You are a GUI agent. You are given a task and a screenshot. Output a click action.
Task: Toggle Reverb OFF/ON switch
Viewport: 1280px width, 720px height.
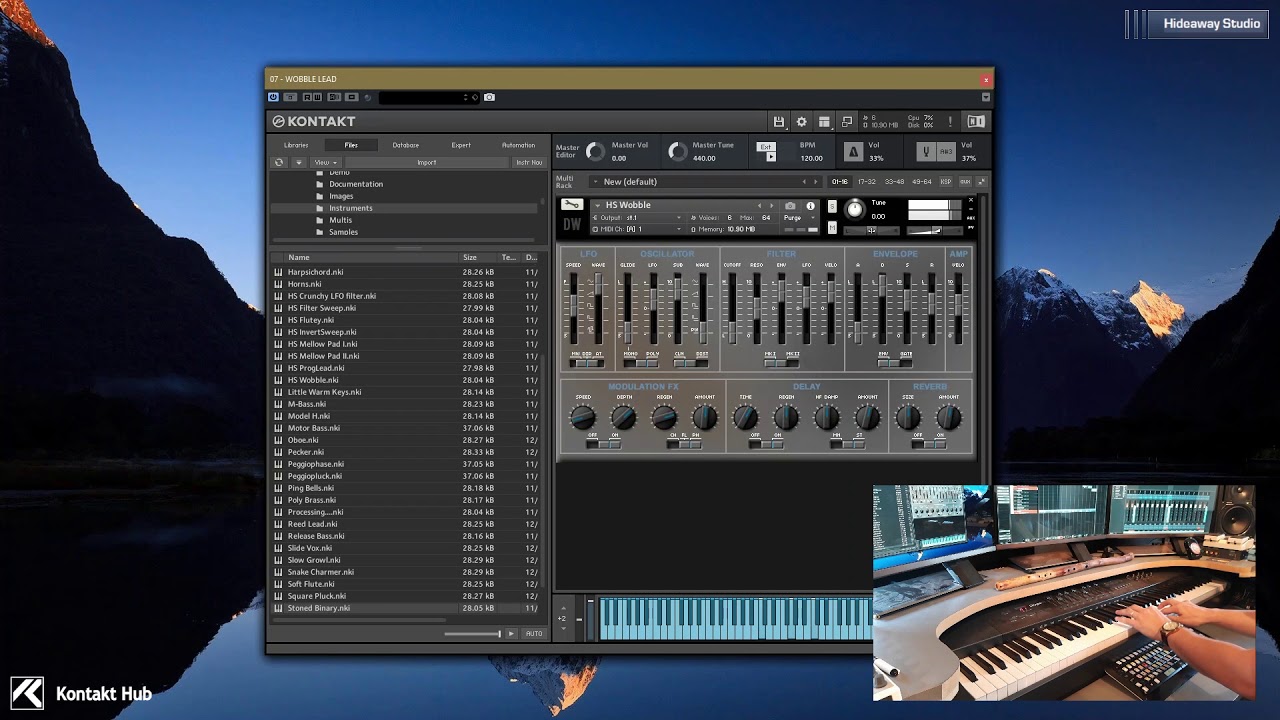tap(929, 443)
